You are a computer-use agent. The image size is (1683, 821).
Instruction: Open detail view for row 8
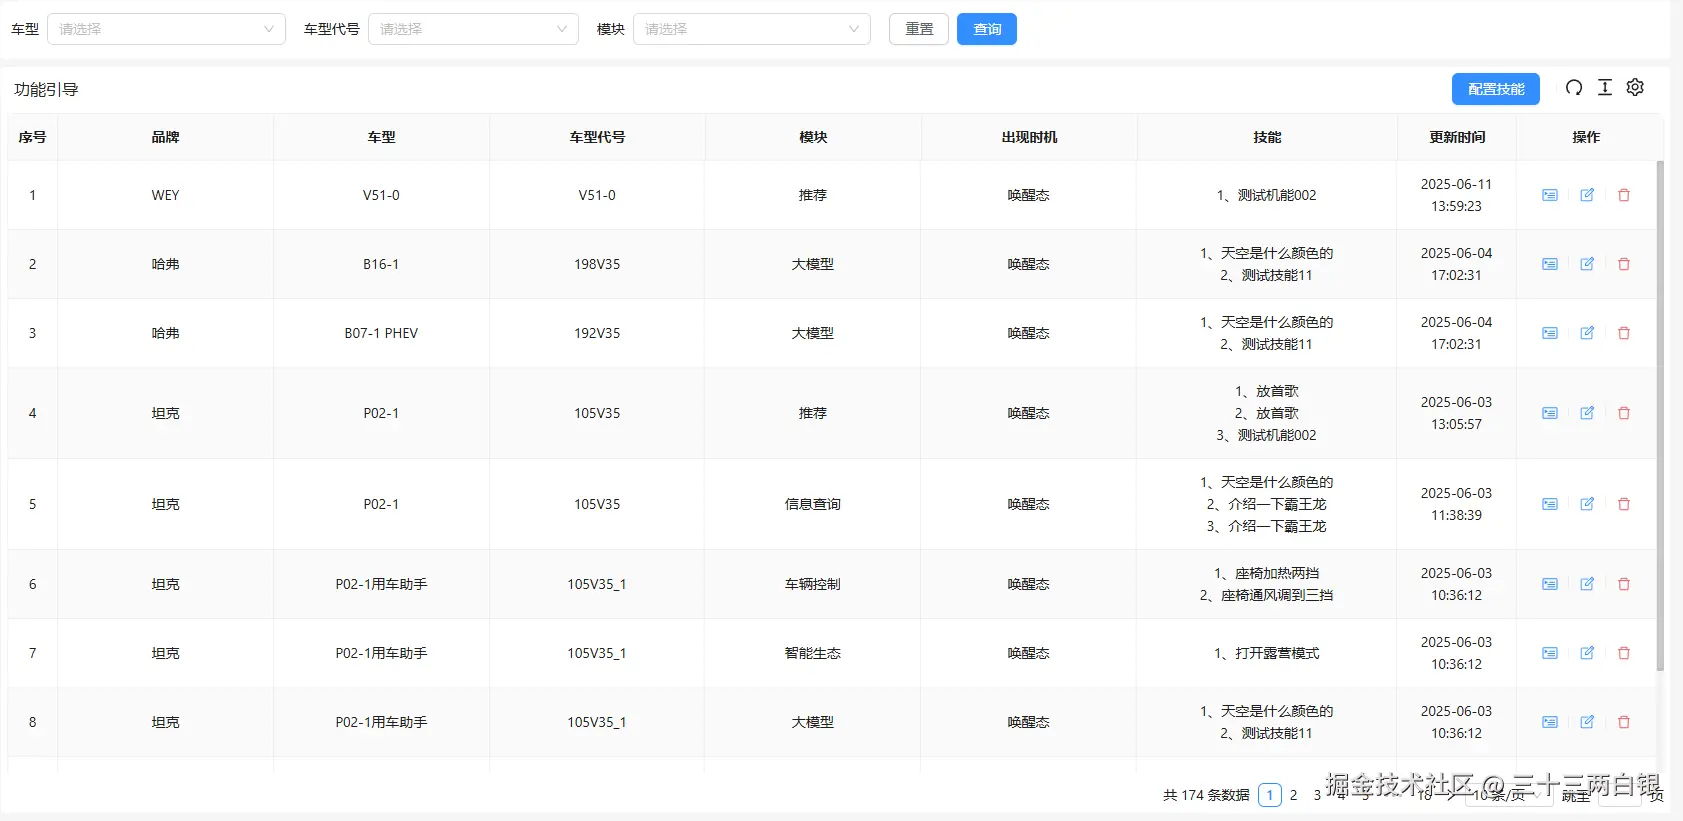1549,722
